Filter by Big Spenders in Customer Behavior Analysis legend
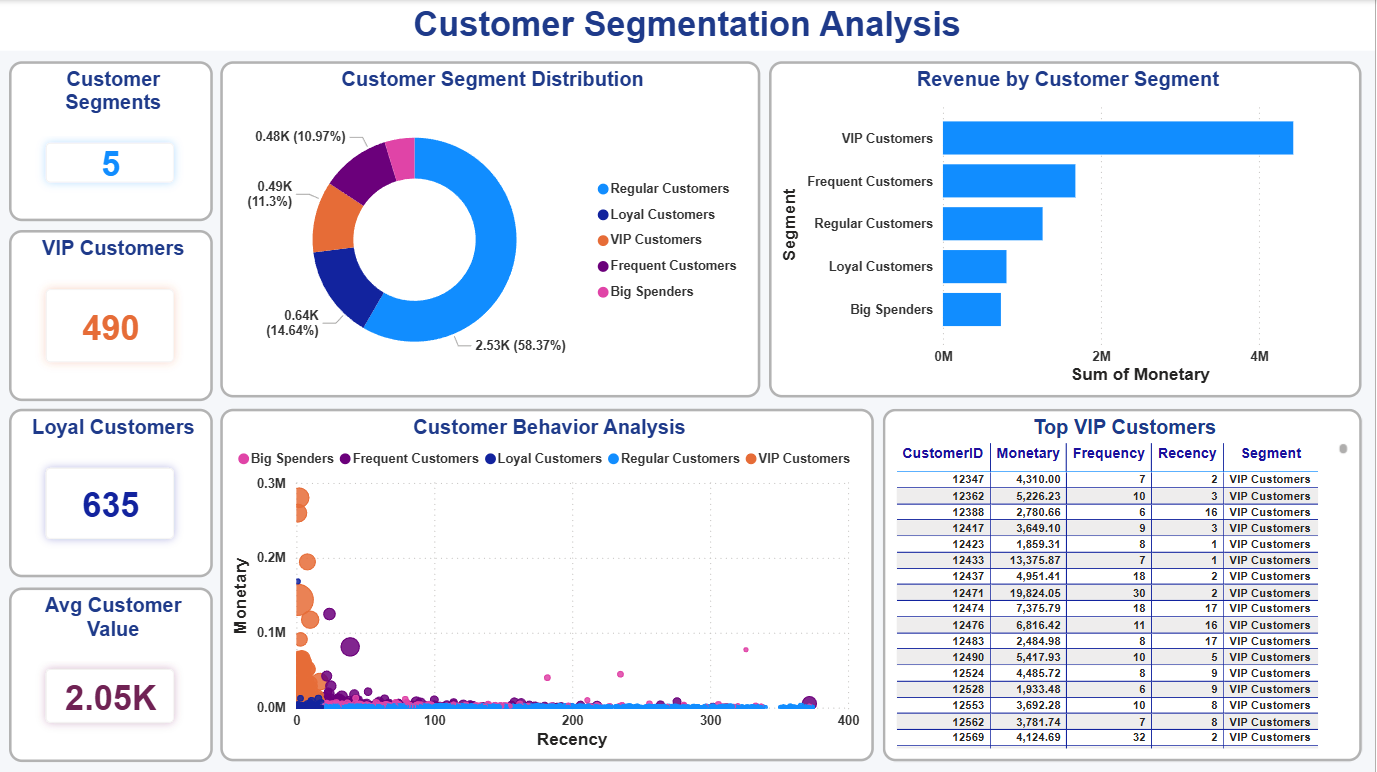Image resolution: width=1377 pixels, height=772 pixels. point(285,458)
